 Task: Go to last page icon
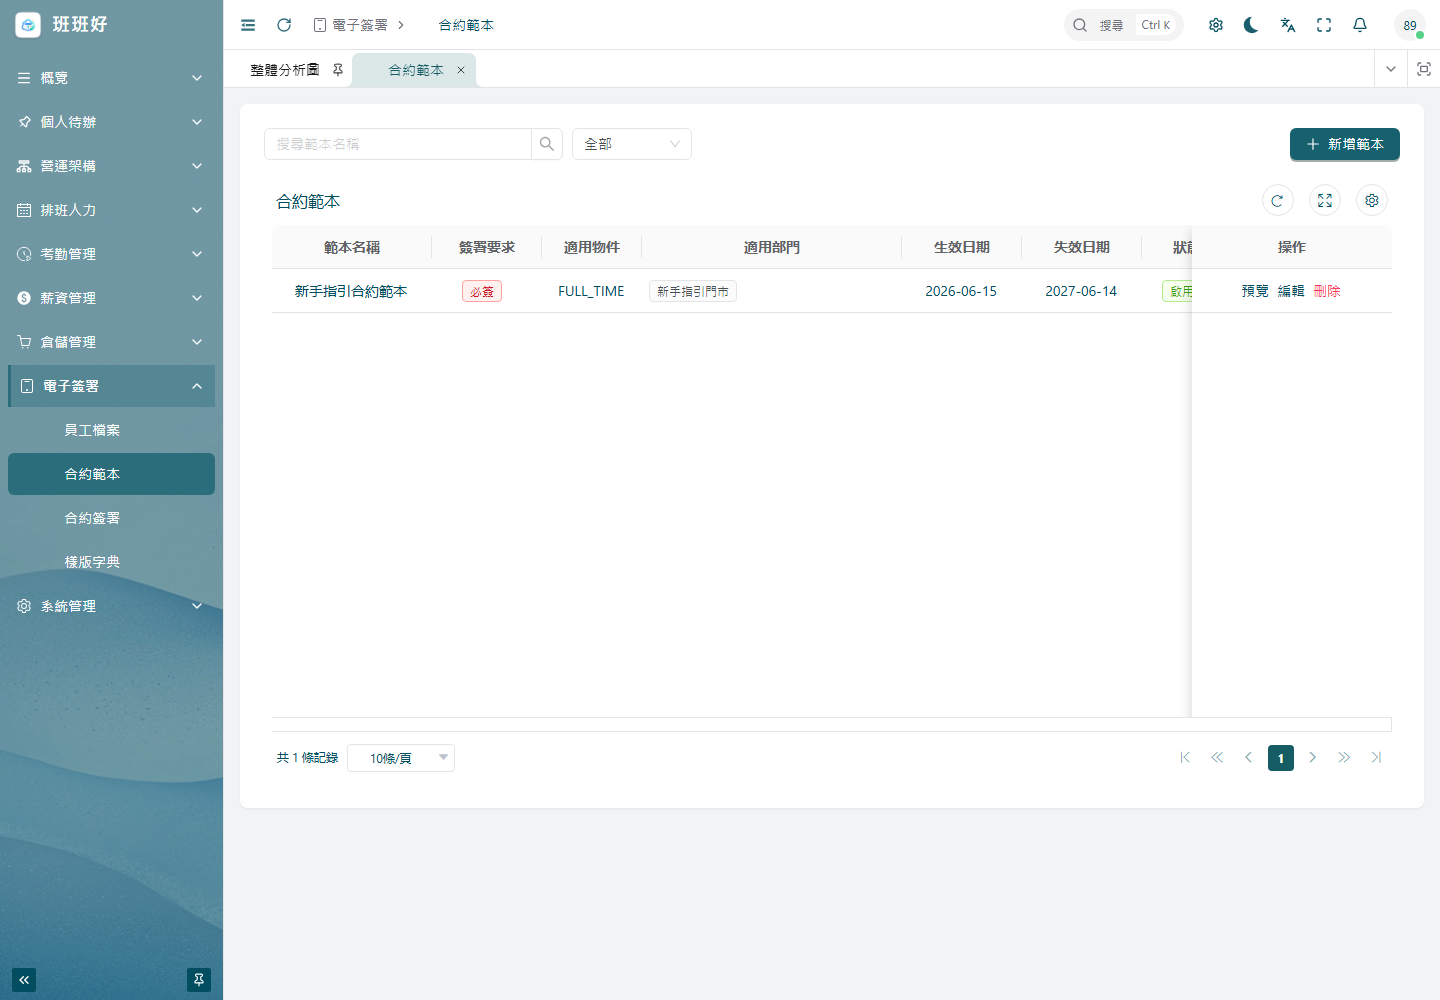point(1376,757)
